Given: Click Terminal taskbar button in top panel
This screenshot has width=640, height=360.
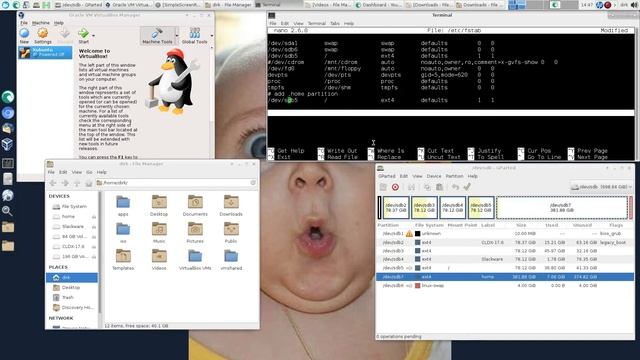Looking at the screenshot, I should pyautogui.click(x=280, y=5).
